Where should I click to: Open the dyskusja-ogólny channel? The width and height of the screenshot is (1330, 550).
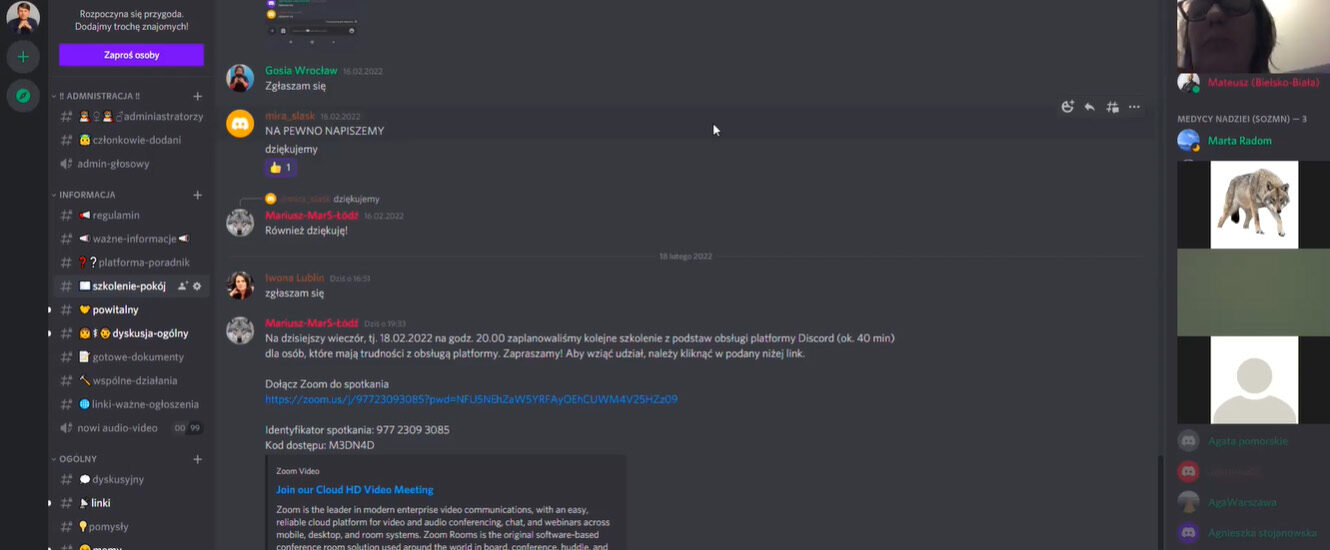click(130, 333)
